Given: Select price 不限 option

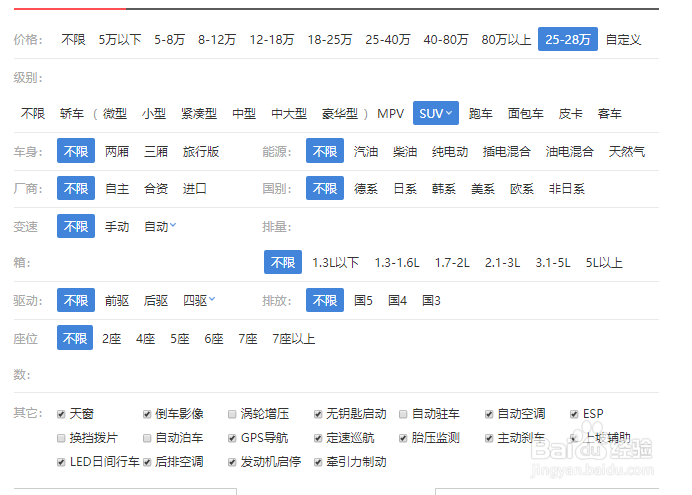Looking at the screenshot, I should point(73,40).
